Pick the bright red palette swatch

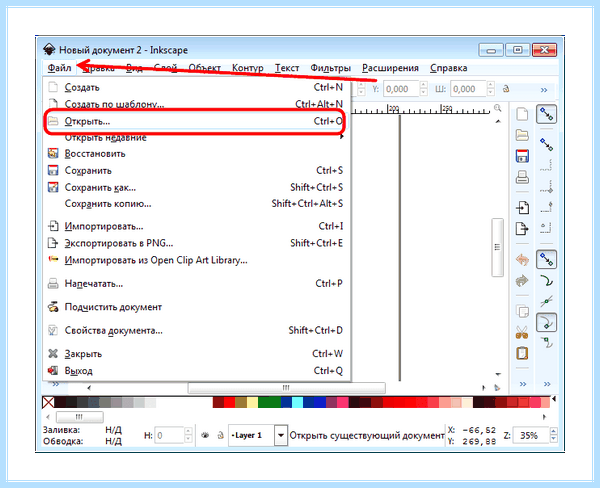coord(229,402)
